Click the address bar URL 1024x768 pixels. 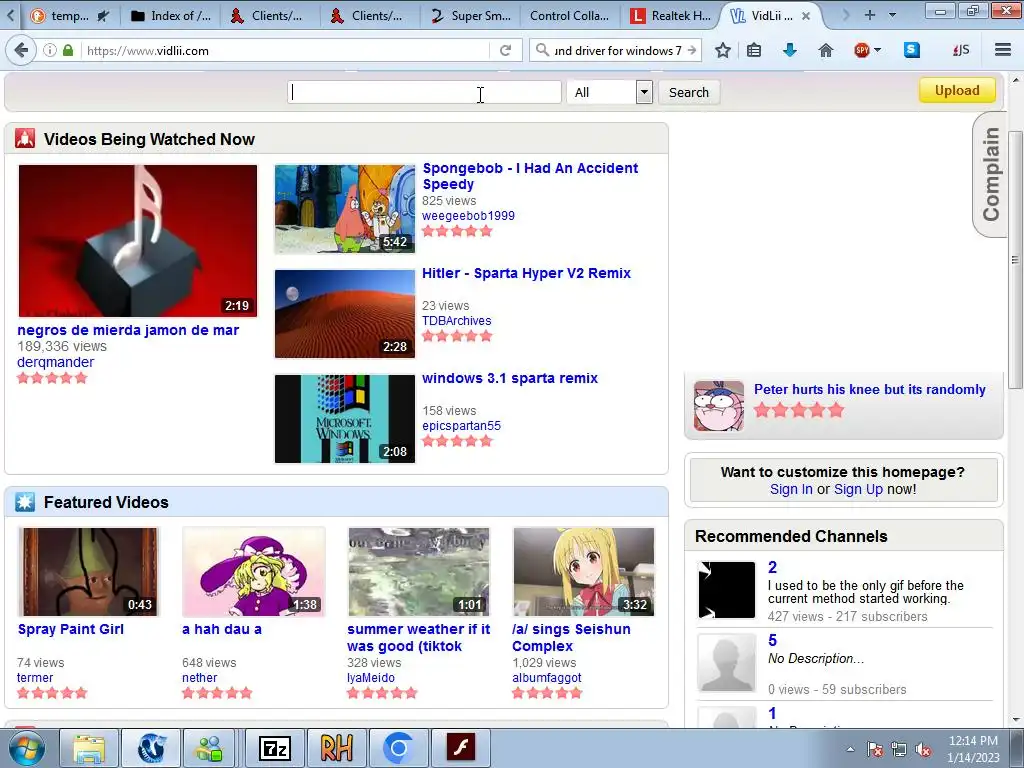[x=148, y=50]
